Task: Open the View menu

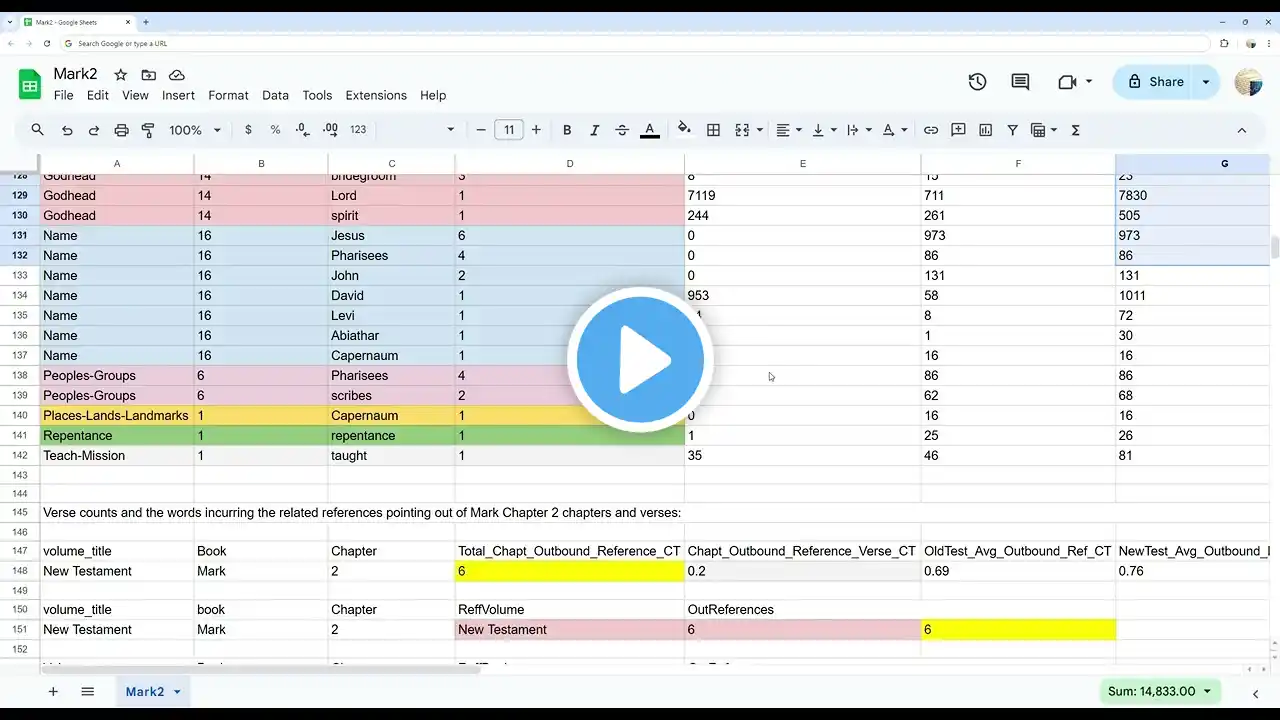Action: pyautogui.click(x=135, y=95)
